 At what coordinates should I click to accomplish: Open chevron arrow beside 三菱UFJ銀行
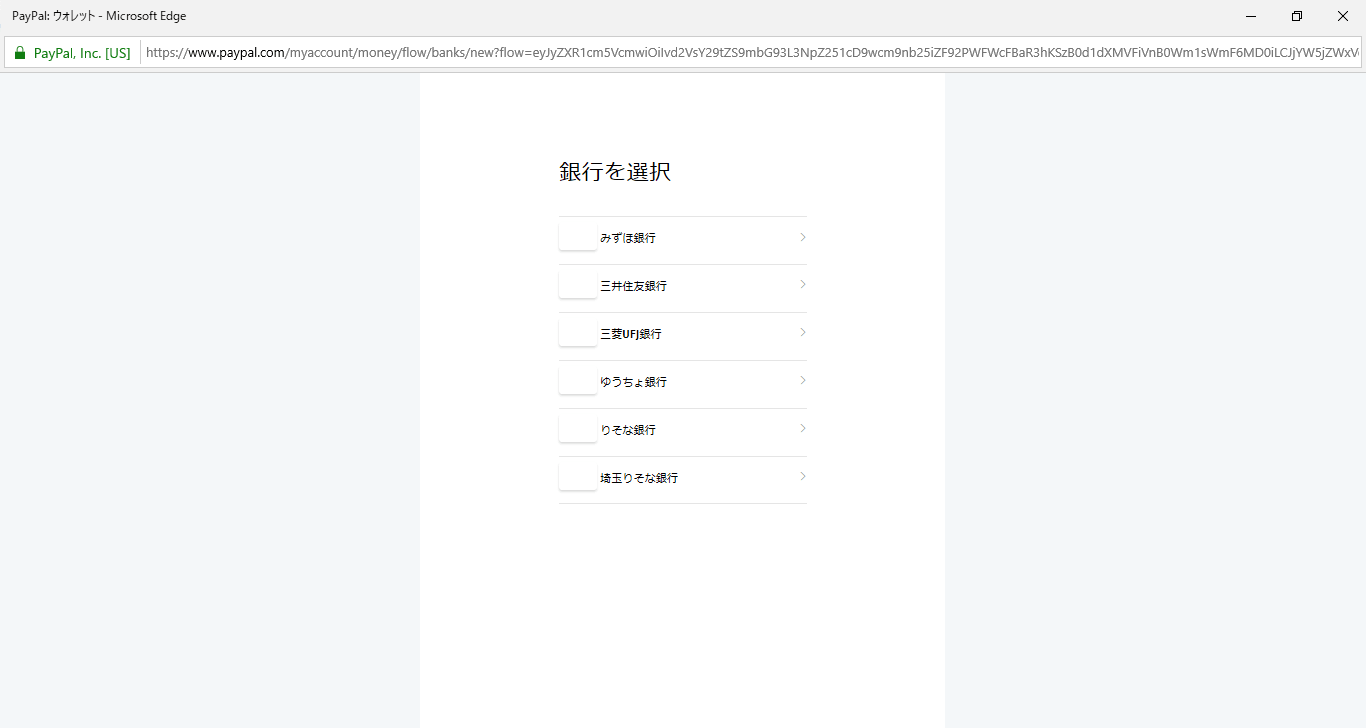803,333
